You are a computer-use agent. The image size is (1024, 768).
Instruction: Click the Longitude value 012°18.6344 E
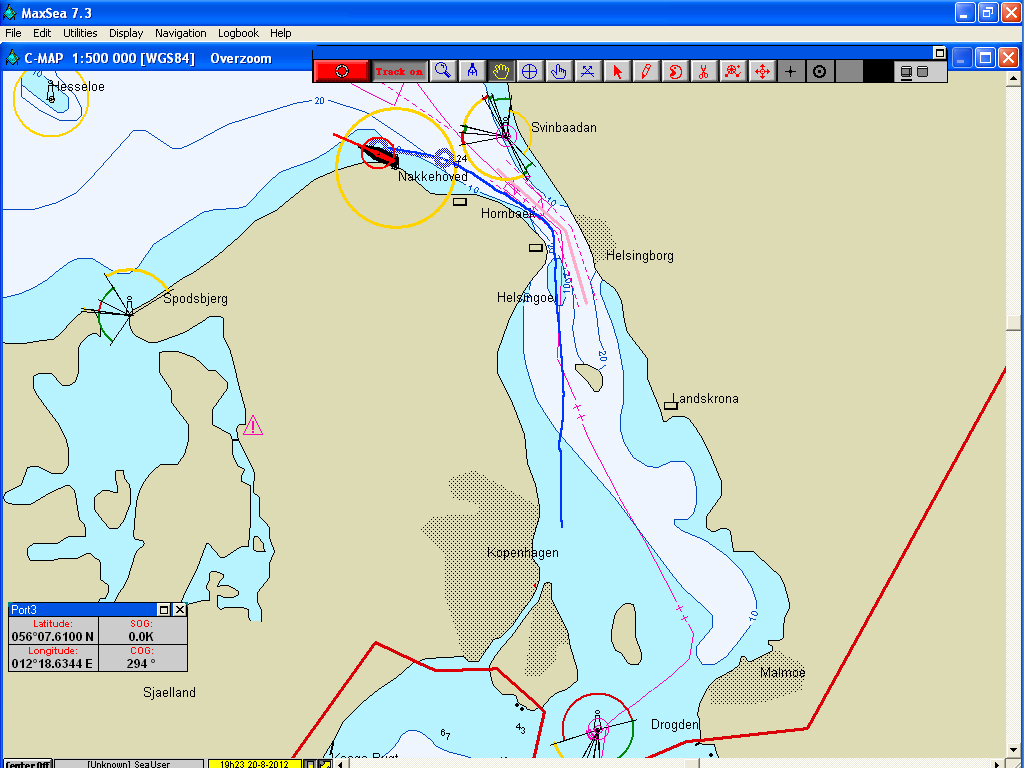coord(53,664)
